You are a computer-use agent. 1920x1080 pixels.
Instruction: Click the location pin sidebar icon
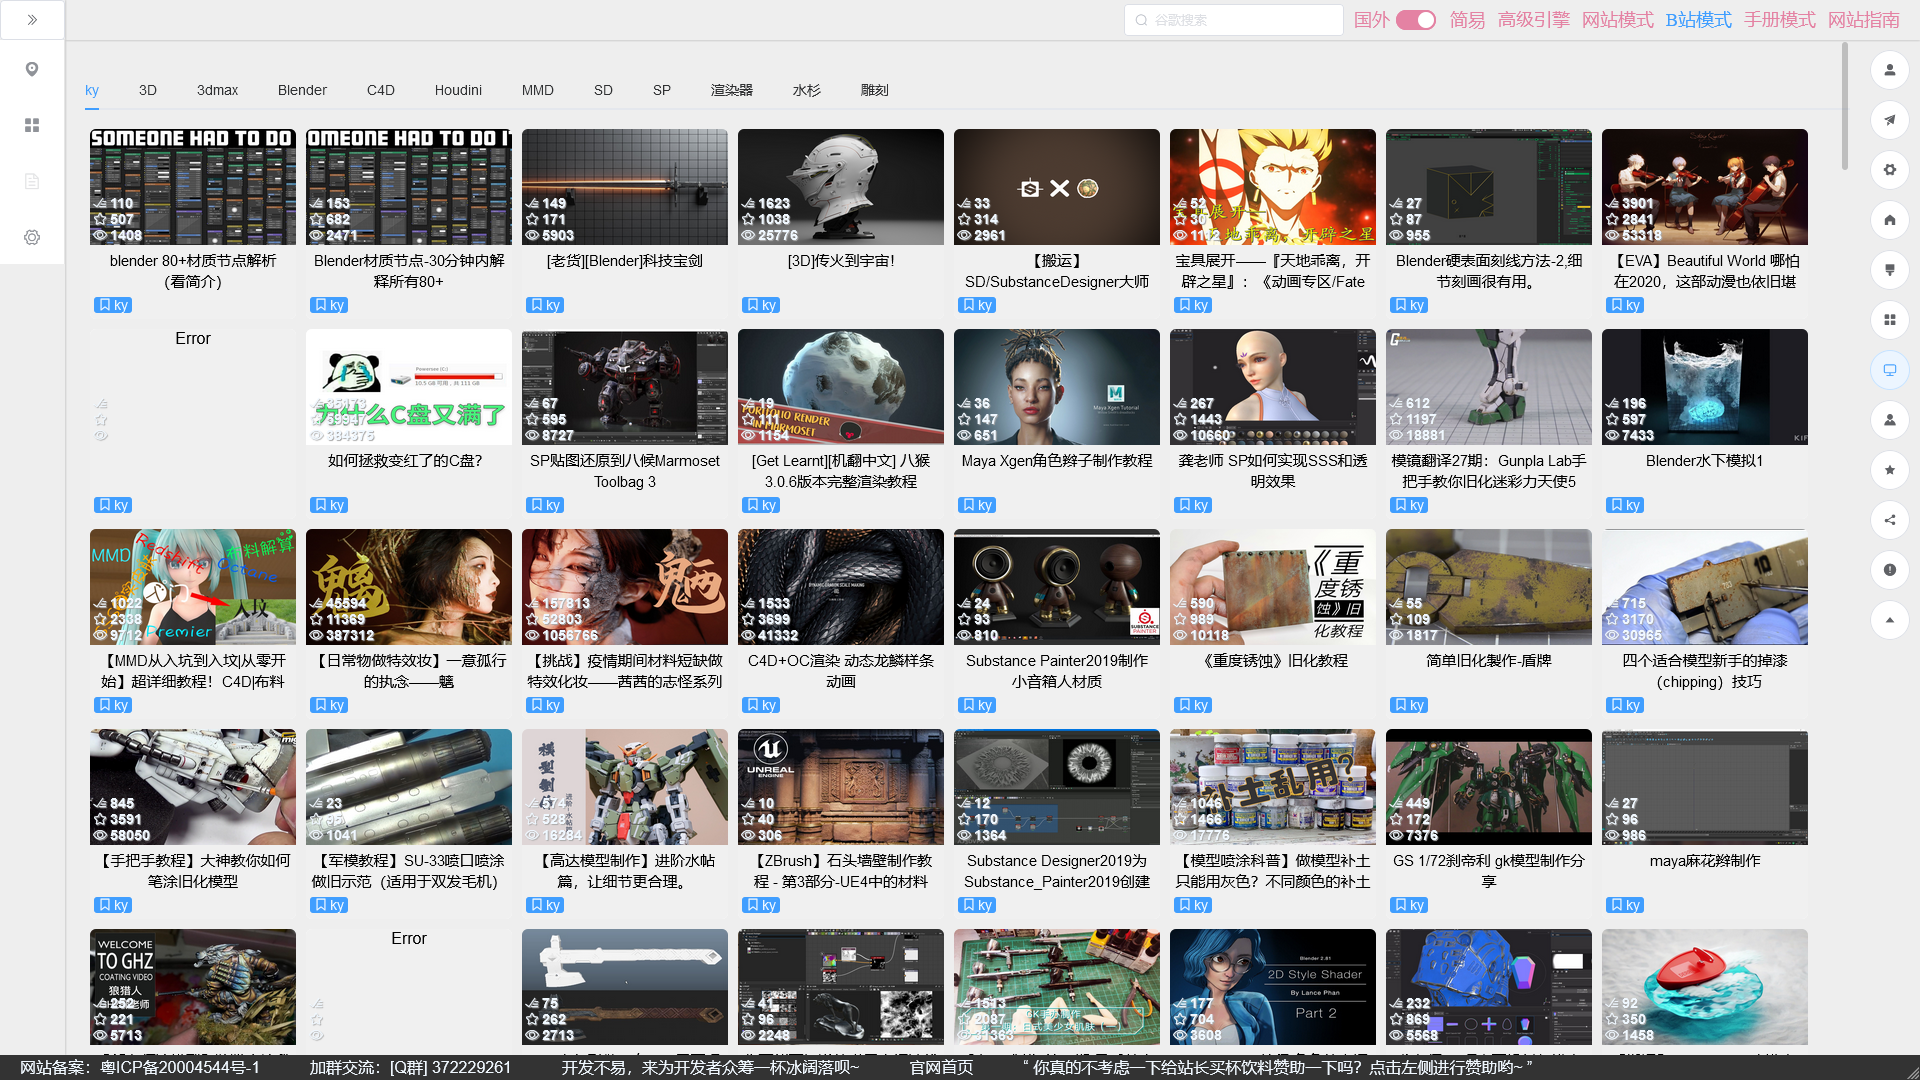(x=32, y=69)
